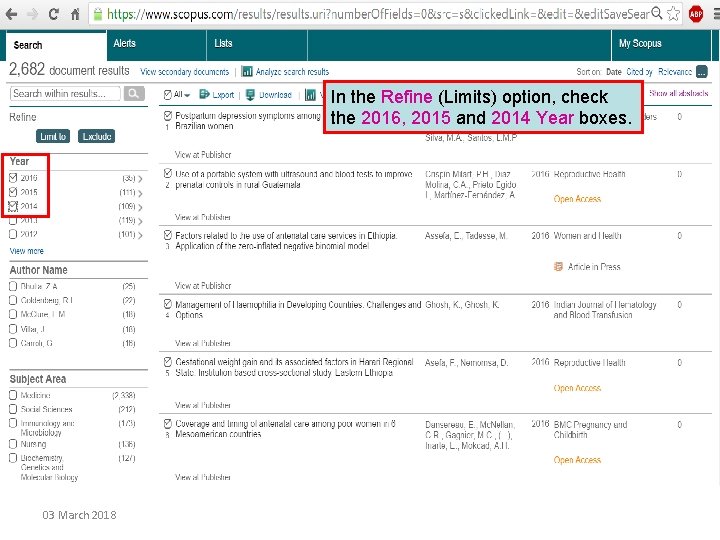Screen dimensions: 720x540
Task: Click the browser back arrow
Action: [x=11, y=14]
